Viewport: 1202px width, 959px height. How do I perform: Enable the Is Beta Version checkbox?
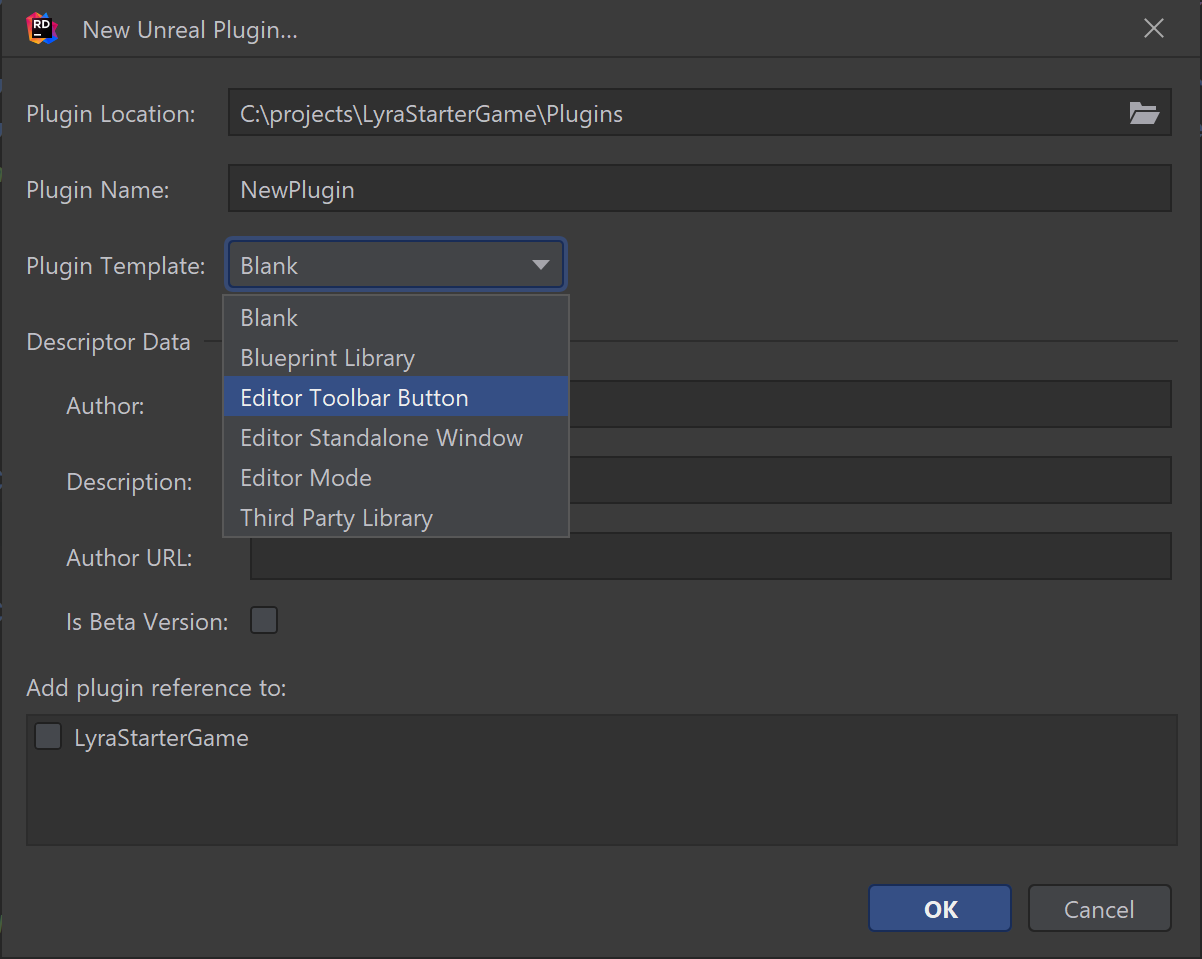pyautogui.click(x=263, y=620)
